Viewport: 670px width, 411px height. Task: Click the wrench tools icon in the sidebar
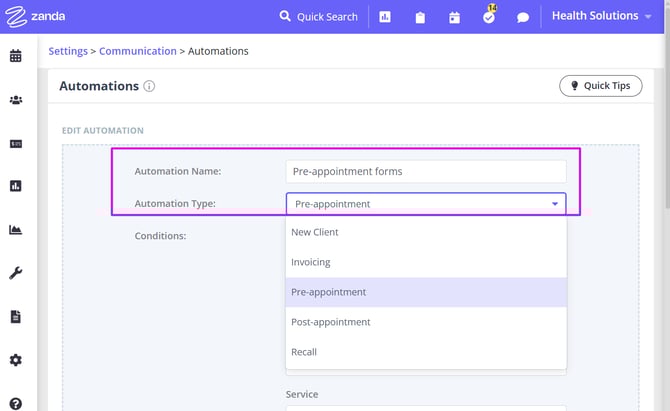16,273
